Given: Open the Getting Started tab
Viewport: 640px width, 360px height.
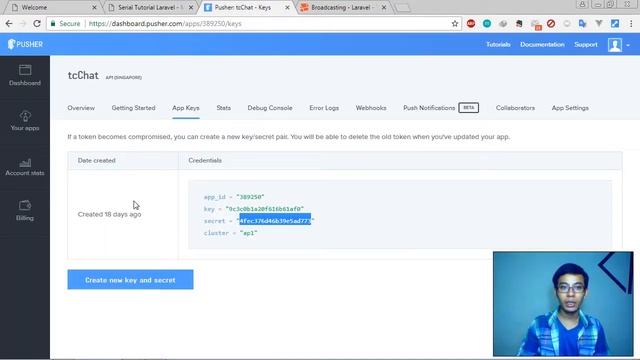Looking at the screenshot, I should click(133, 108).
